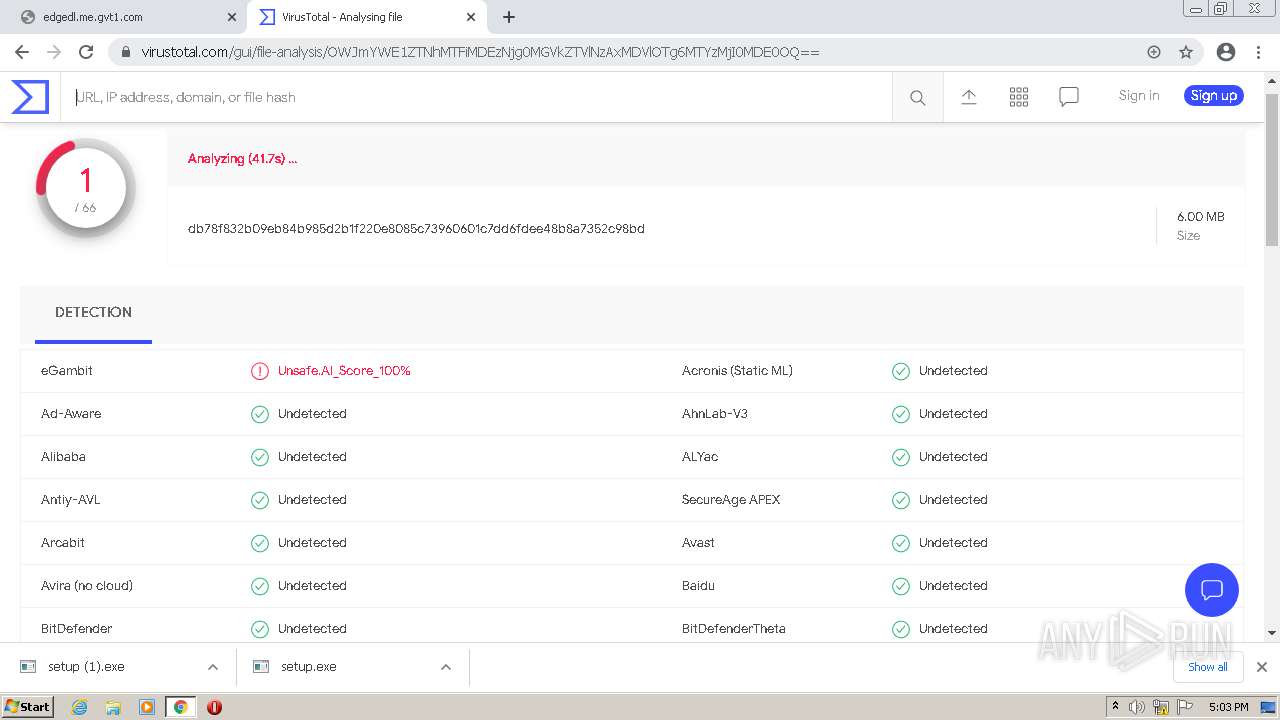The width and height of the screenshot is (1280, 720).
Task: Close the VirusTotal tab
Action: coord(471,17)
